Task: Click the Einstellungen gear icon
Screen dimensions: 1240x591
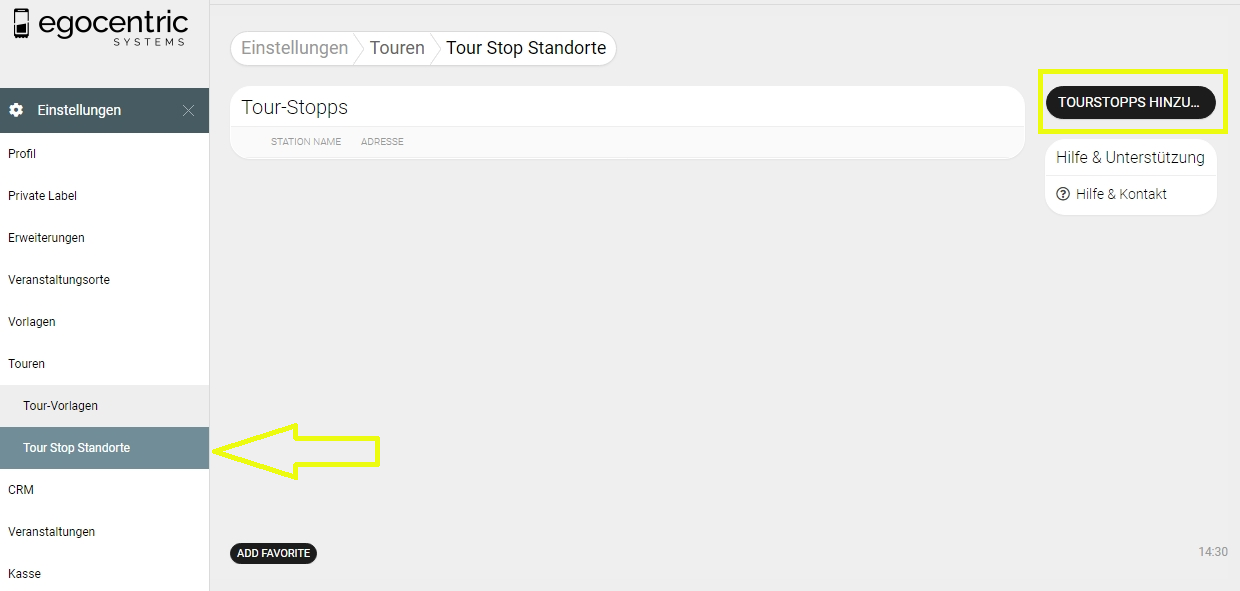Action: [16, 110]
